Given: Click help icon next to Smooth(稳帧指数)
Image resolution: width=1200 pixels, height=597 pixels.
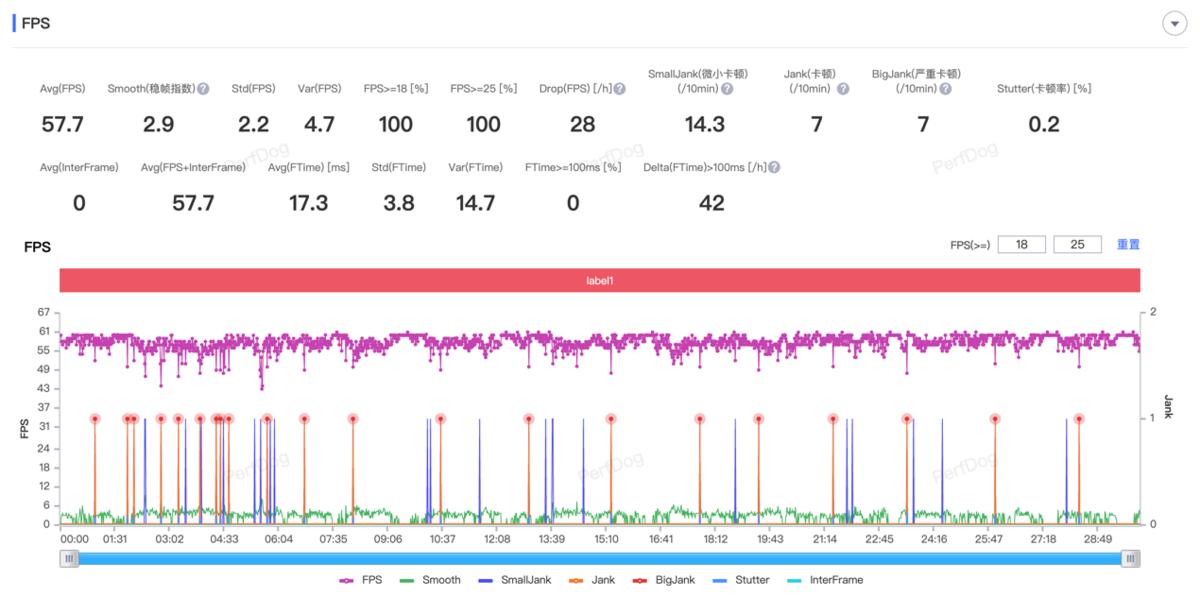Looking at the screenshot, I should [203, 89].
